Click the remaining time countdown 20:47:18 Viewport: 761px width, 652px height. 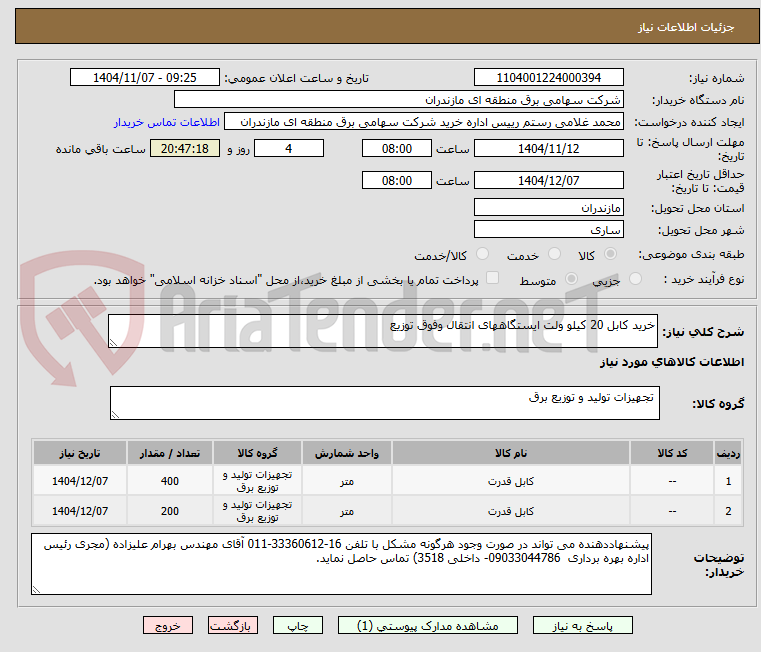[185, 148]
